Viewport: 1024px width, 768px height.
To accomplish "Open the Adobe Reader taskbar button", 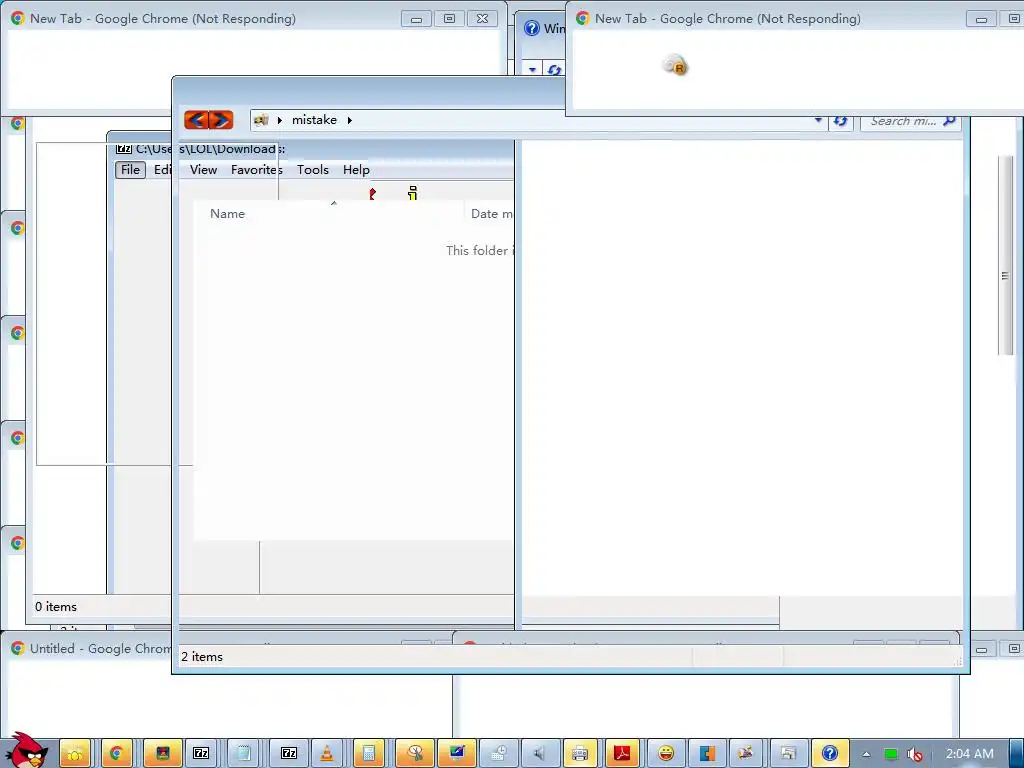I will (x=621, y=754).
